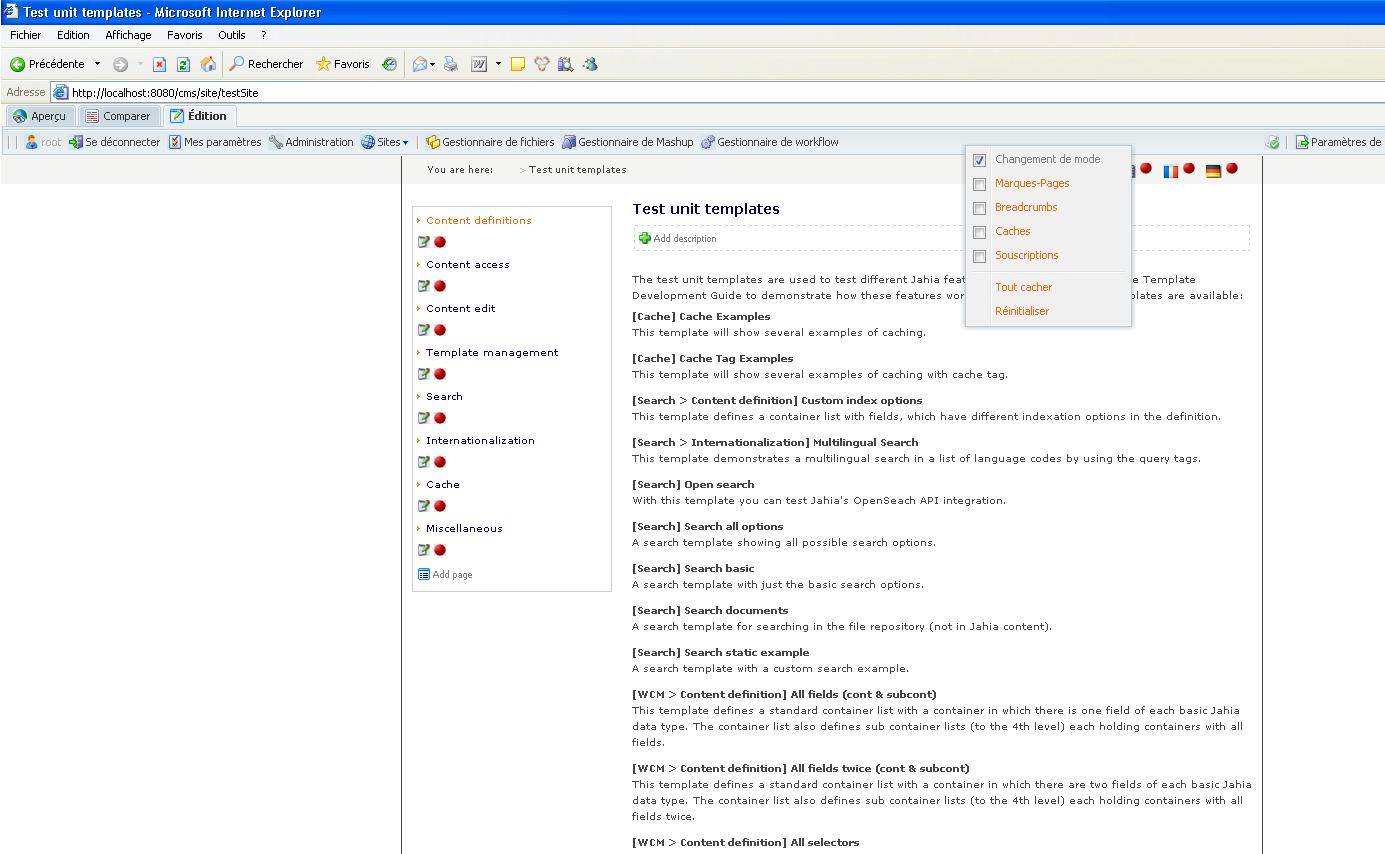Click the Add page link
Image resolution: width=1385 pixels, height=854 pixels.
pyautogui.click(x=445, y=575)
